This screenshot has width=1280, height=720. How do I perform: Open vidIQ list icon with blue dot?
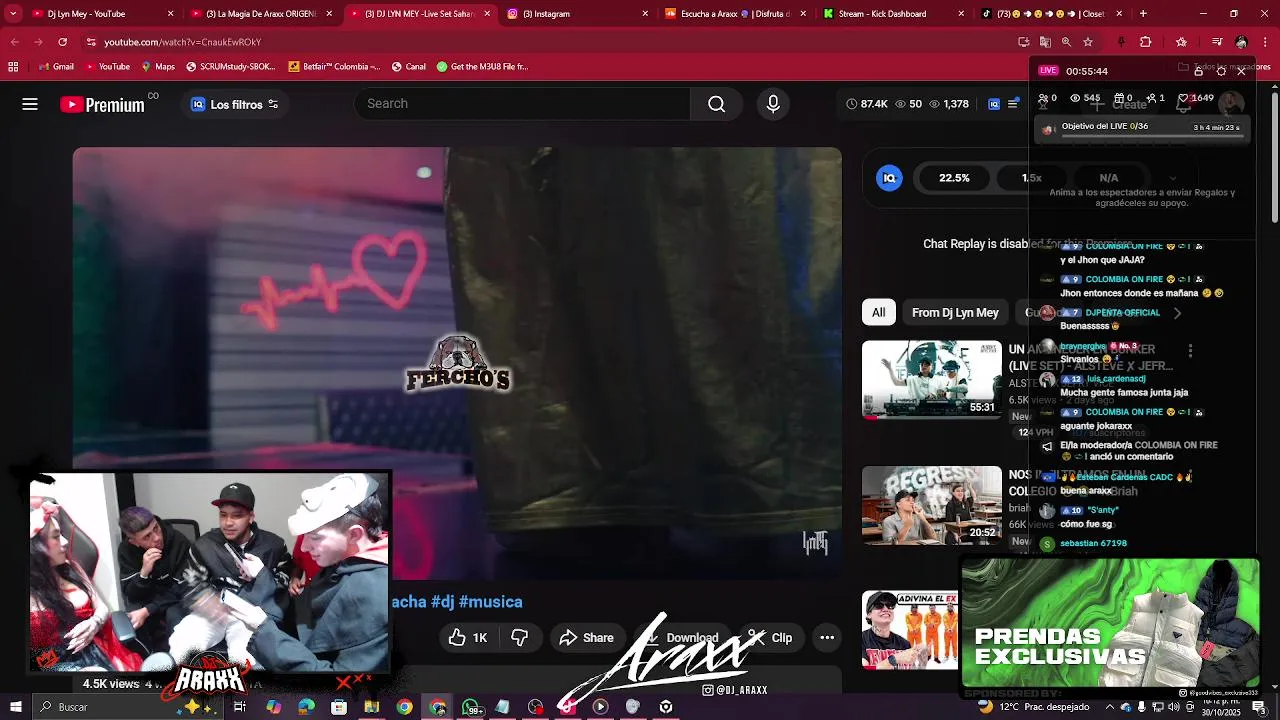click(1013, 104)
